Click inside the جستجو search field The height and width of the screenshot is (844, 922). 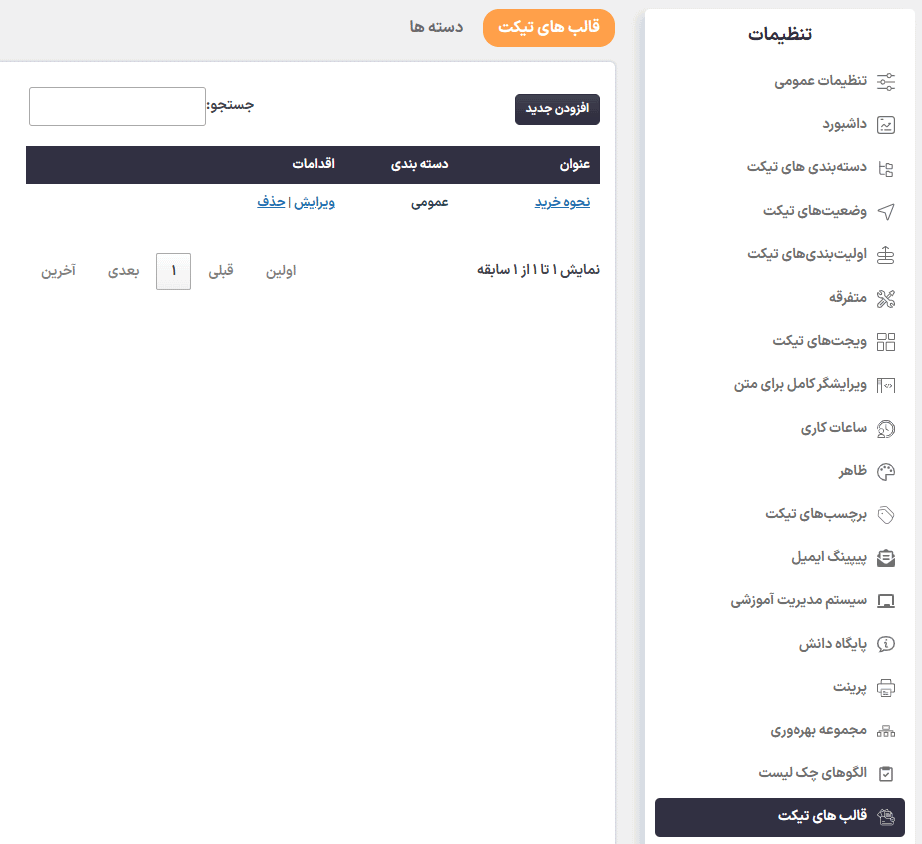[116, 106]
